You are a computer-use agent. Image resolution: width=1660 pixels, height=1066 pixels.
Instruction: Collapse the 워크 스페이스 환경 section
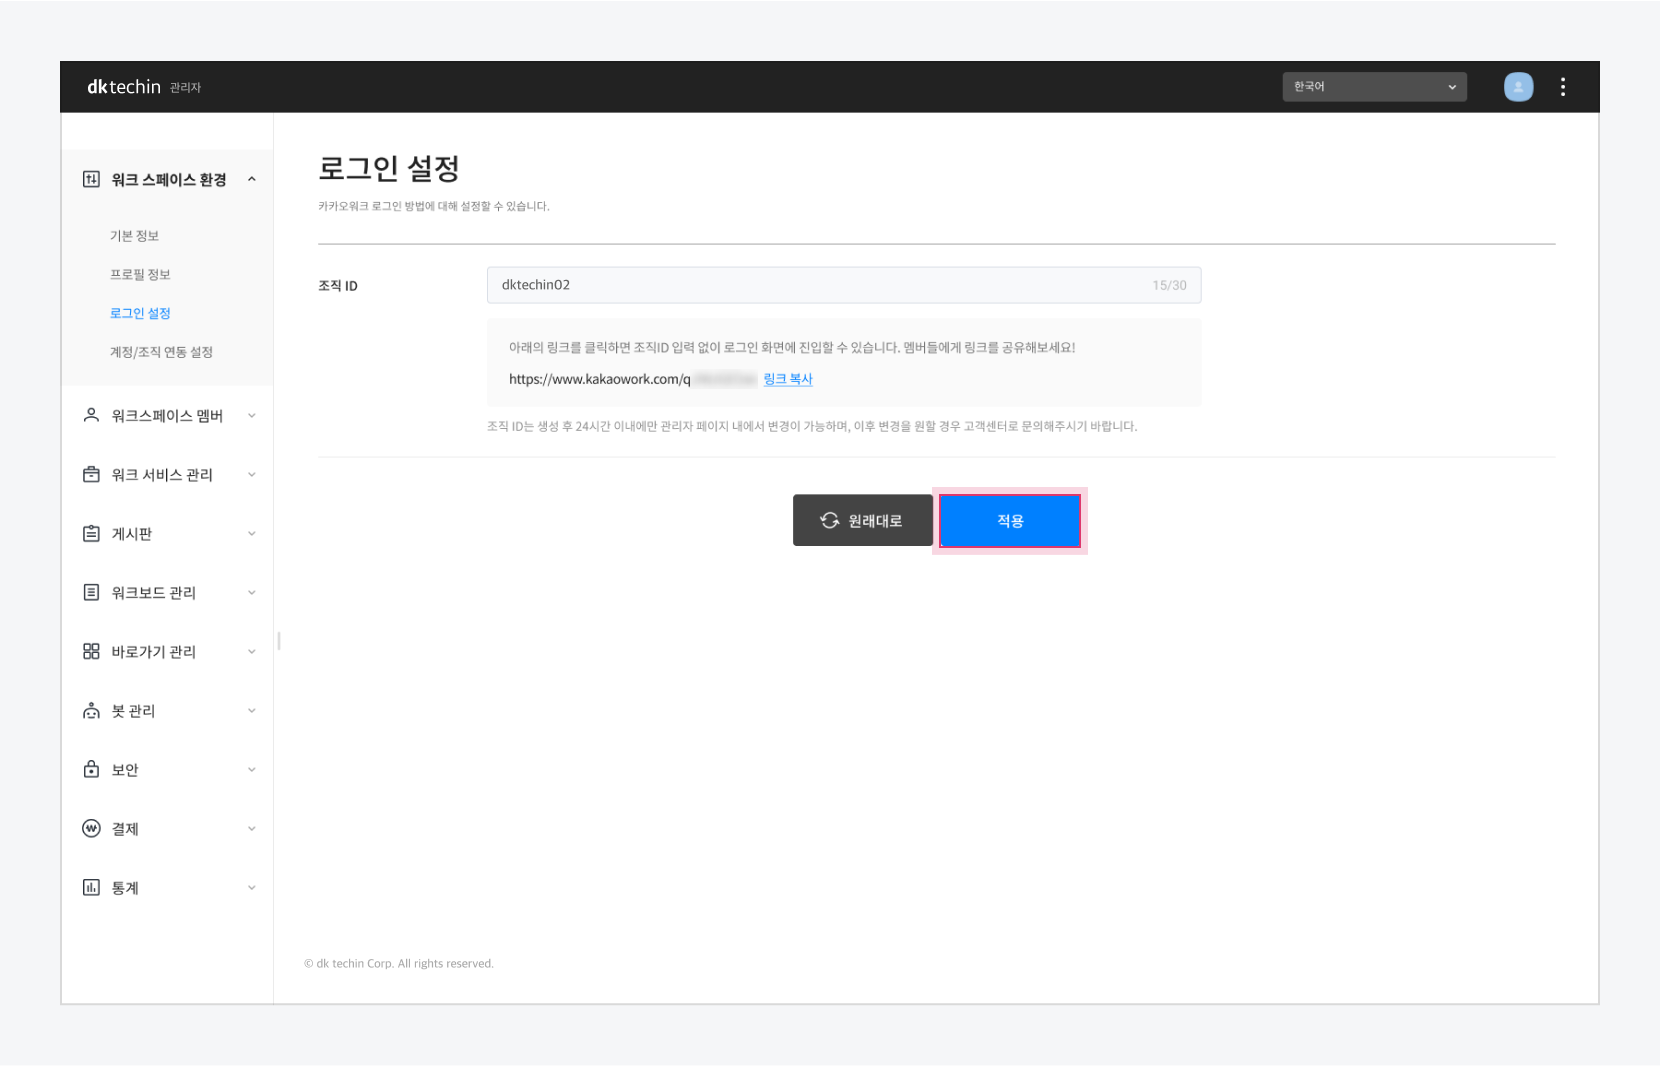251,179
